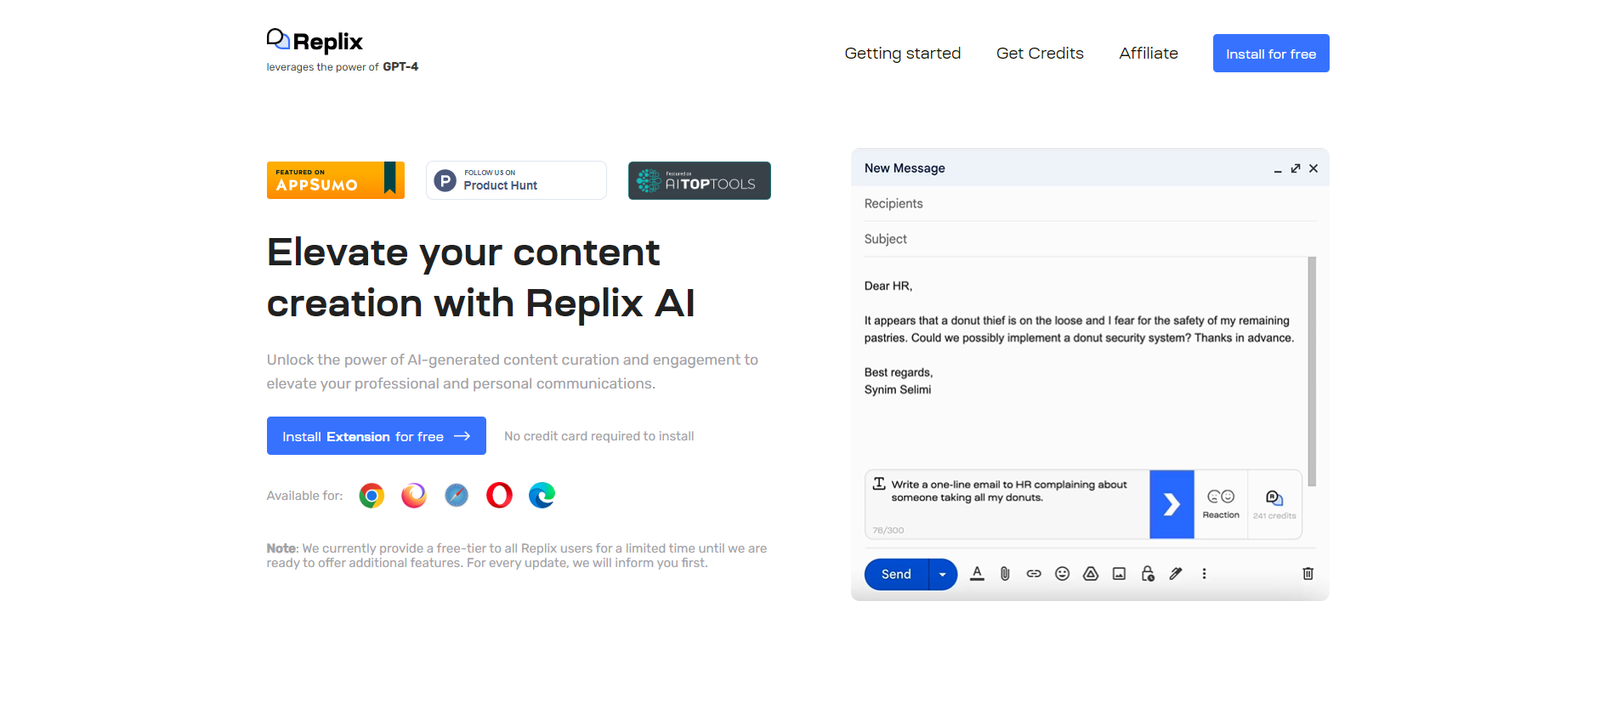Image resolution: width=1600 pixels, height=715 pixels.
Task: Click the email body scrollbar
Action: click(x=1311, y=370)
